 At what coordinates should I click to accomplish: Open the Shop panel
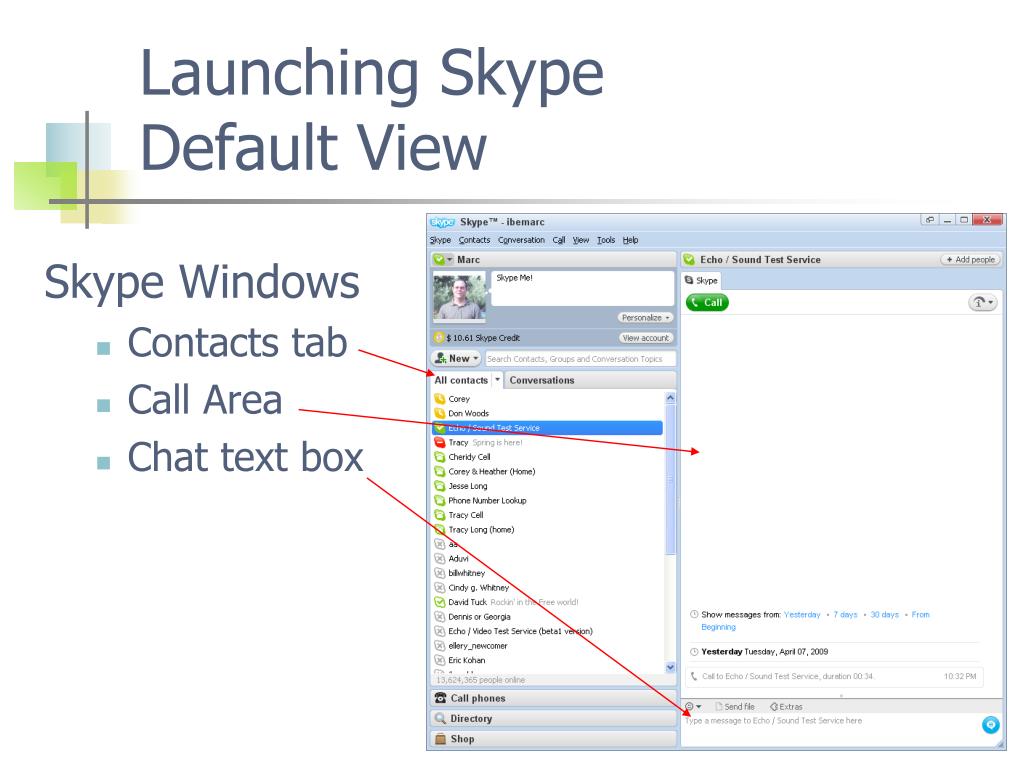tap(553, 739)
